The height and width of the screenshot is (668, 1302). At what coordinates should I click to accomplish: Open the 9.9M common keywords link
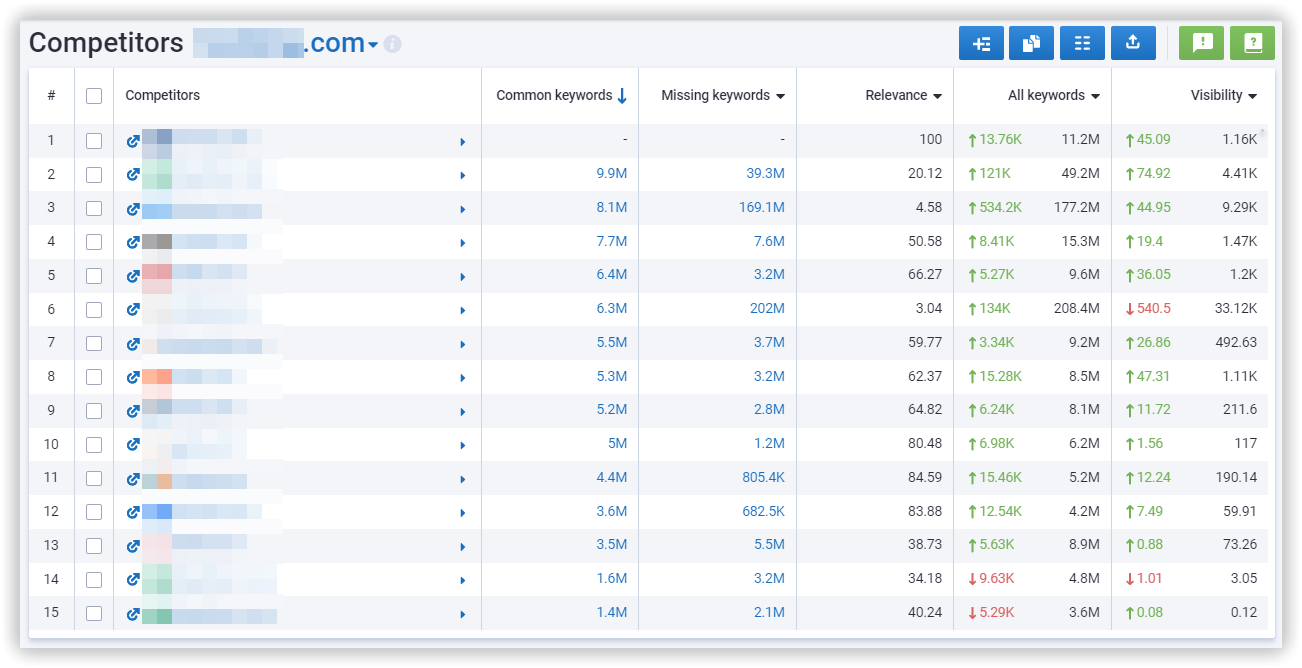pyautogui.click(x=612, y=174)
